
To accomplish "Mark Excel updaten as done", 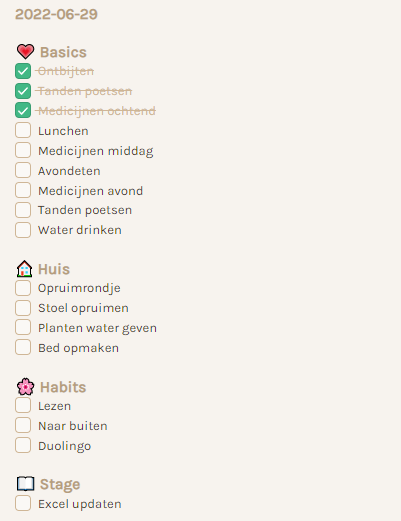I will [23, 503].
